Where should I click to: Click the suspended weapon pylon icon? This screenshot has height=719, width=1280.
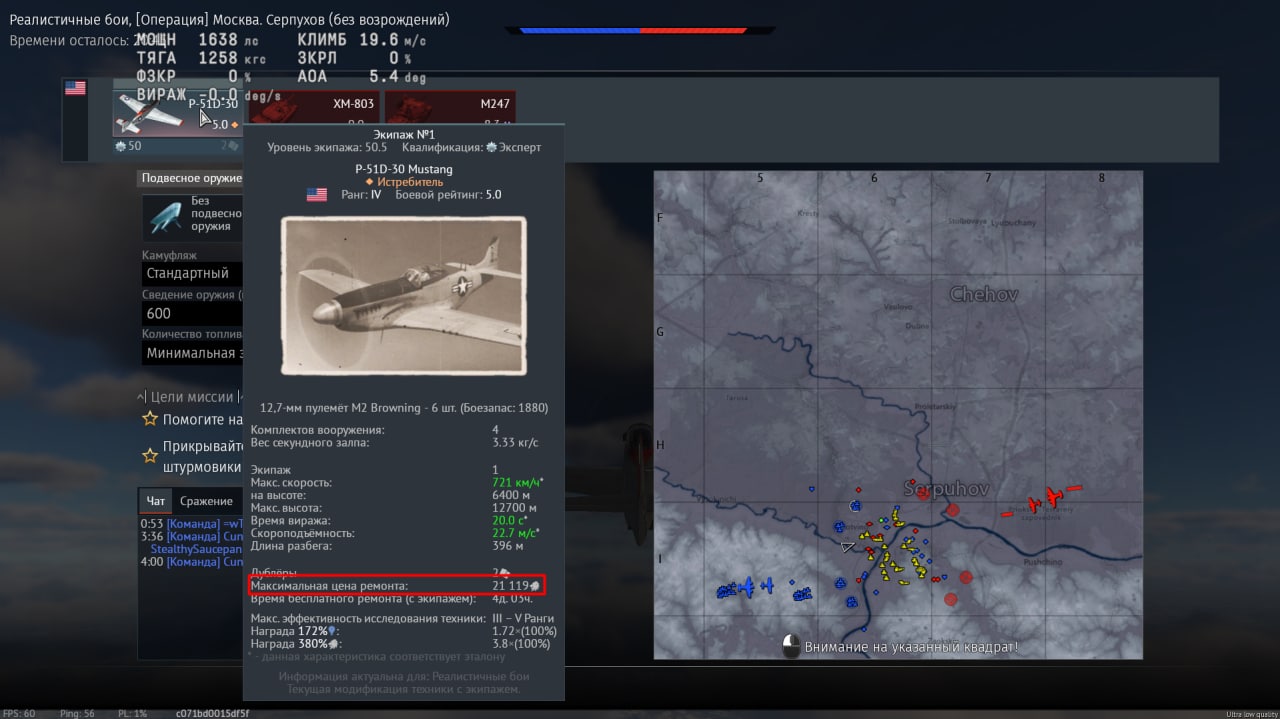click(x=165, y=216)
